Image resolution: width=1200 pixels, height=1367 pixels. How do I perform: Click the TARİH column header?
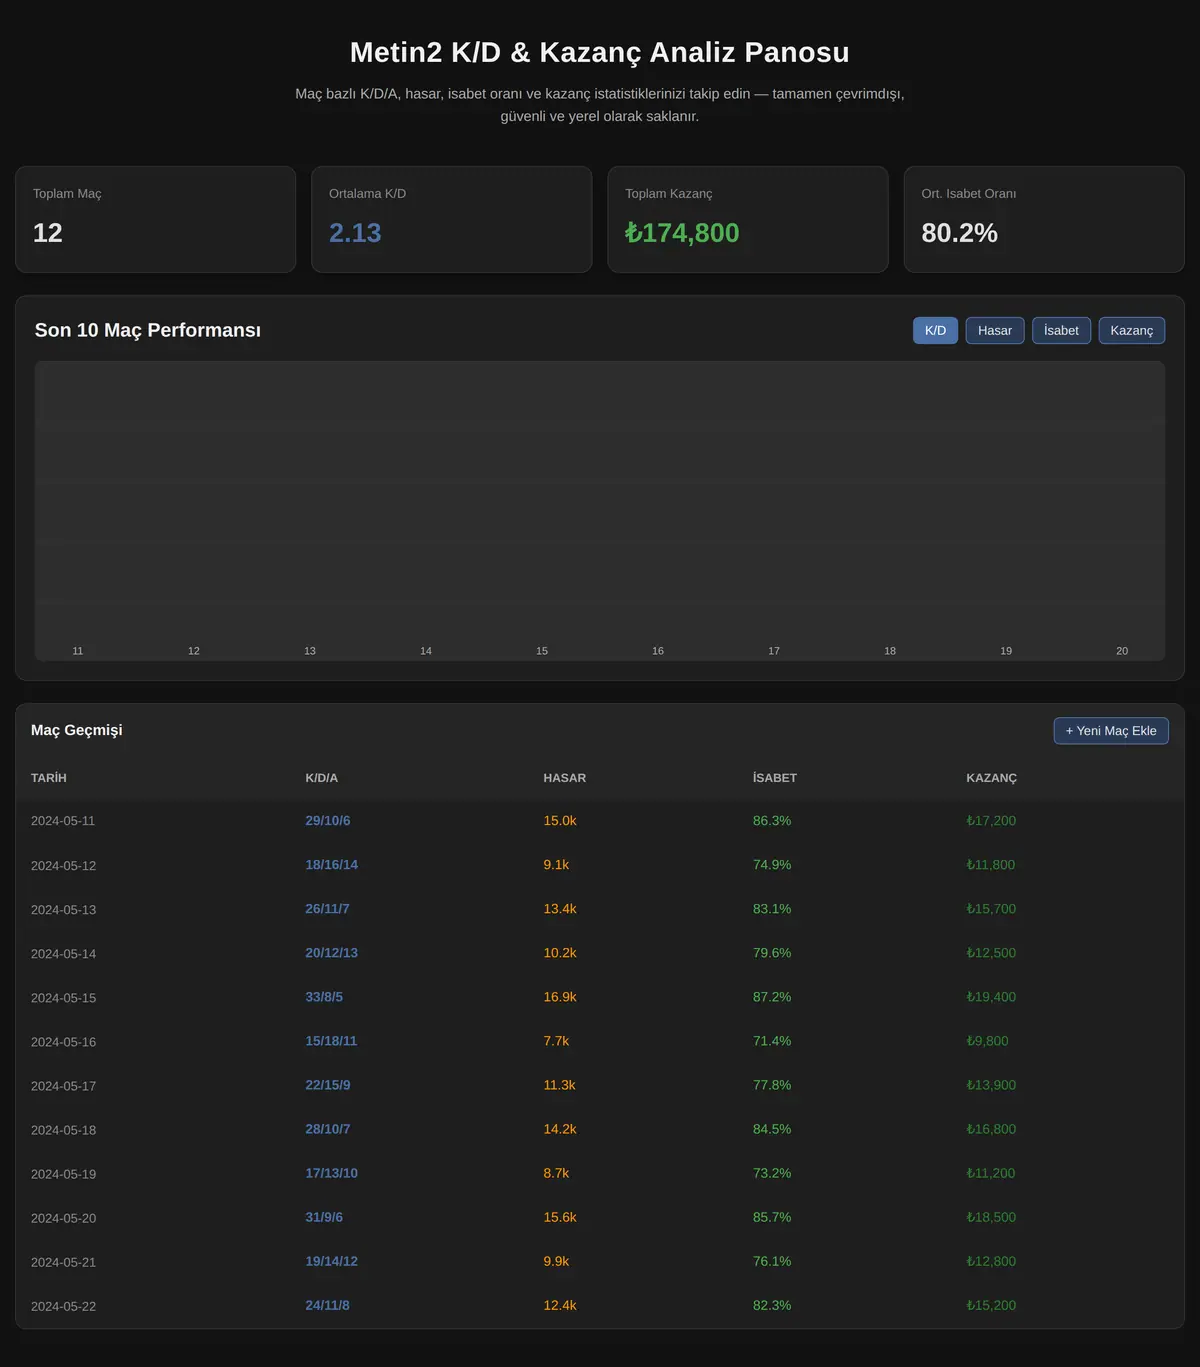tap(49, 778)
